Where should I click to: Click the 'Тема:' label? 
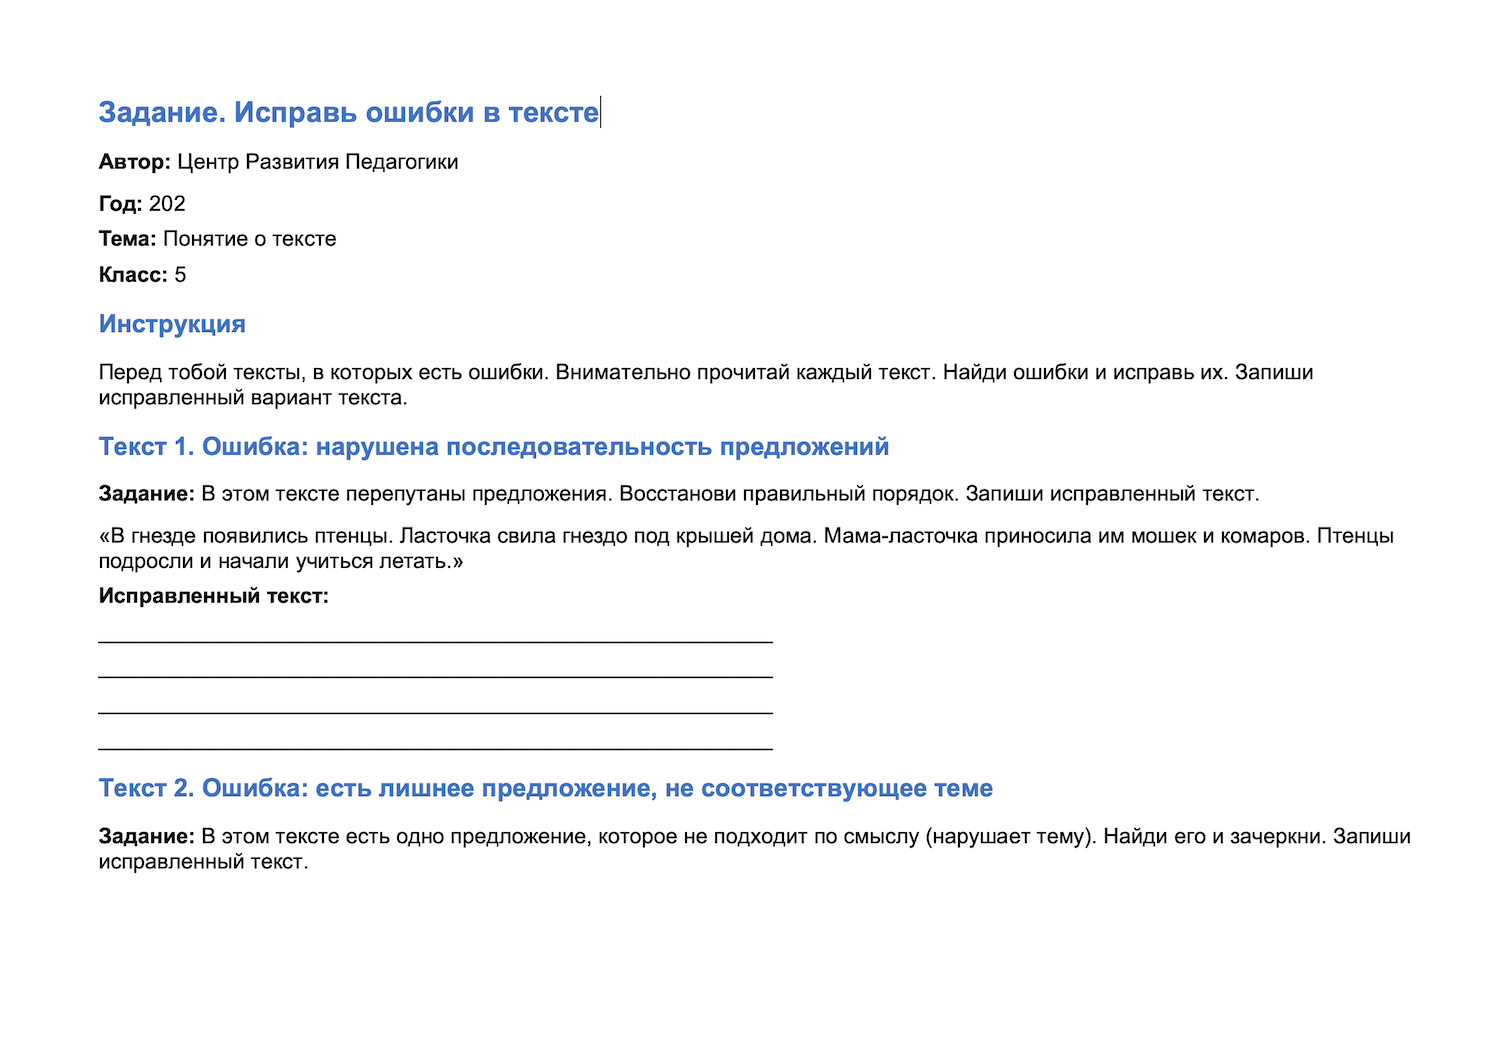(x=127, y=239)
